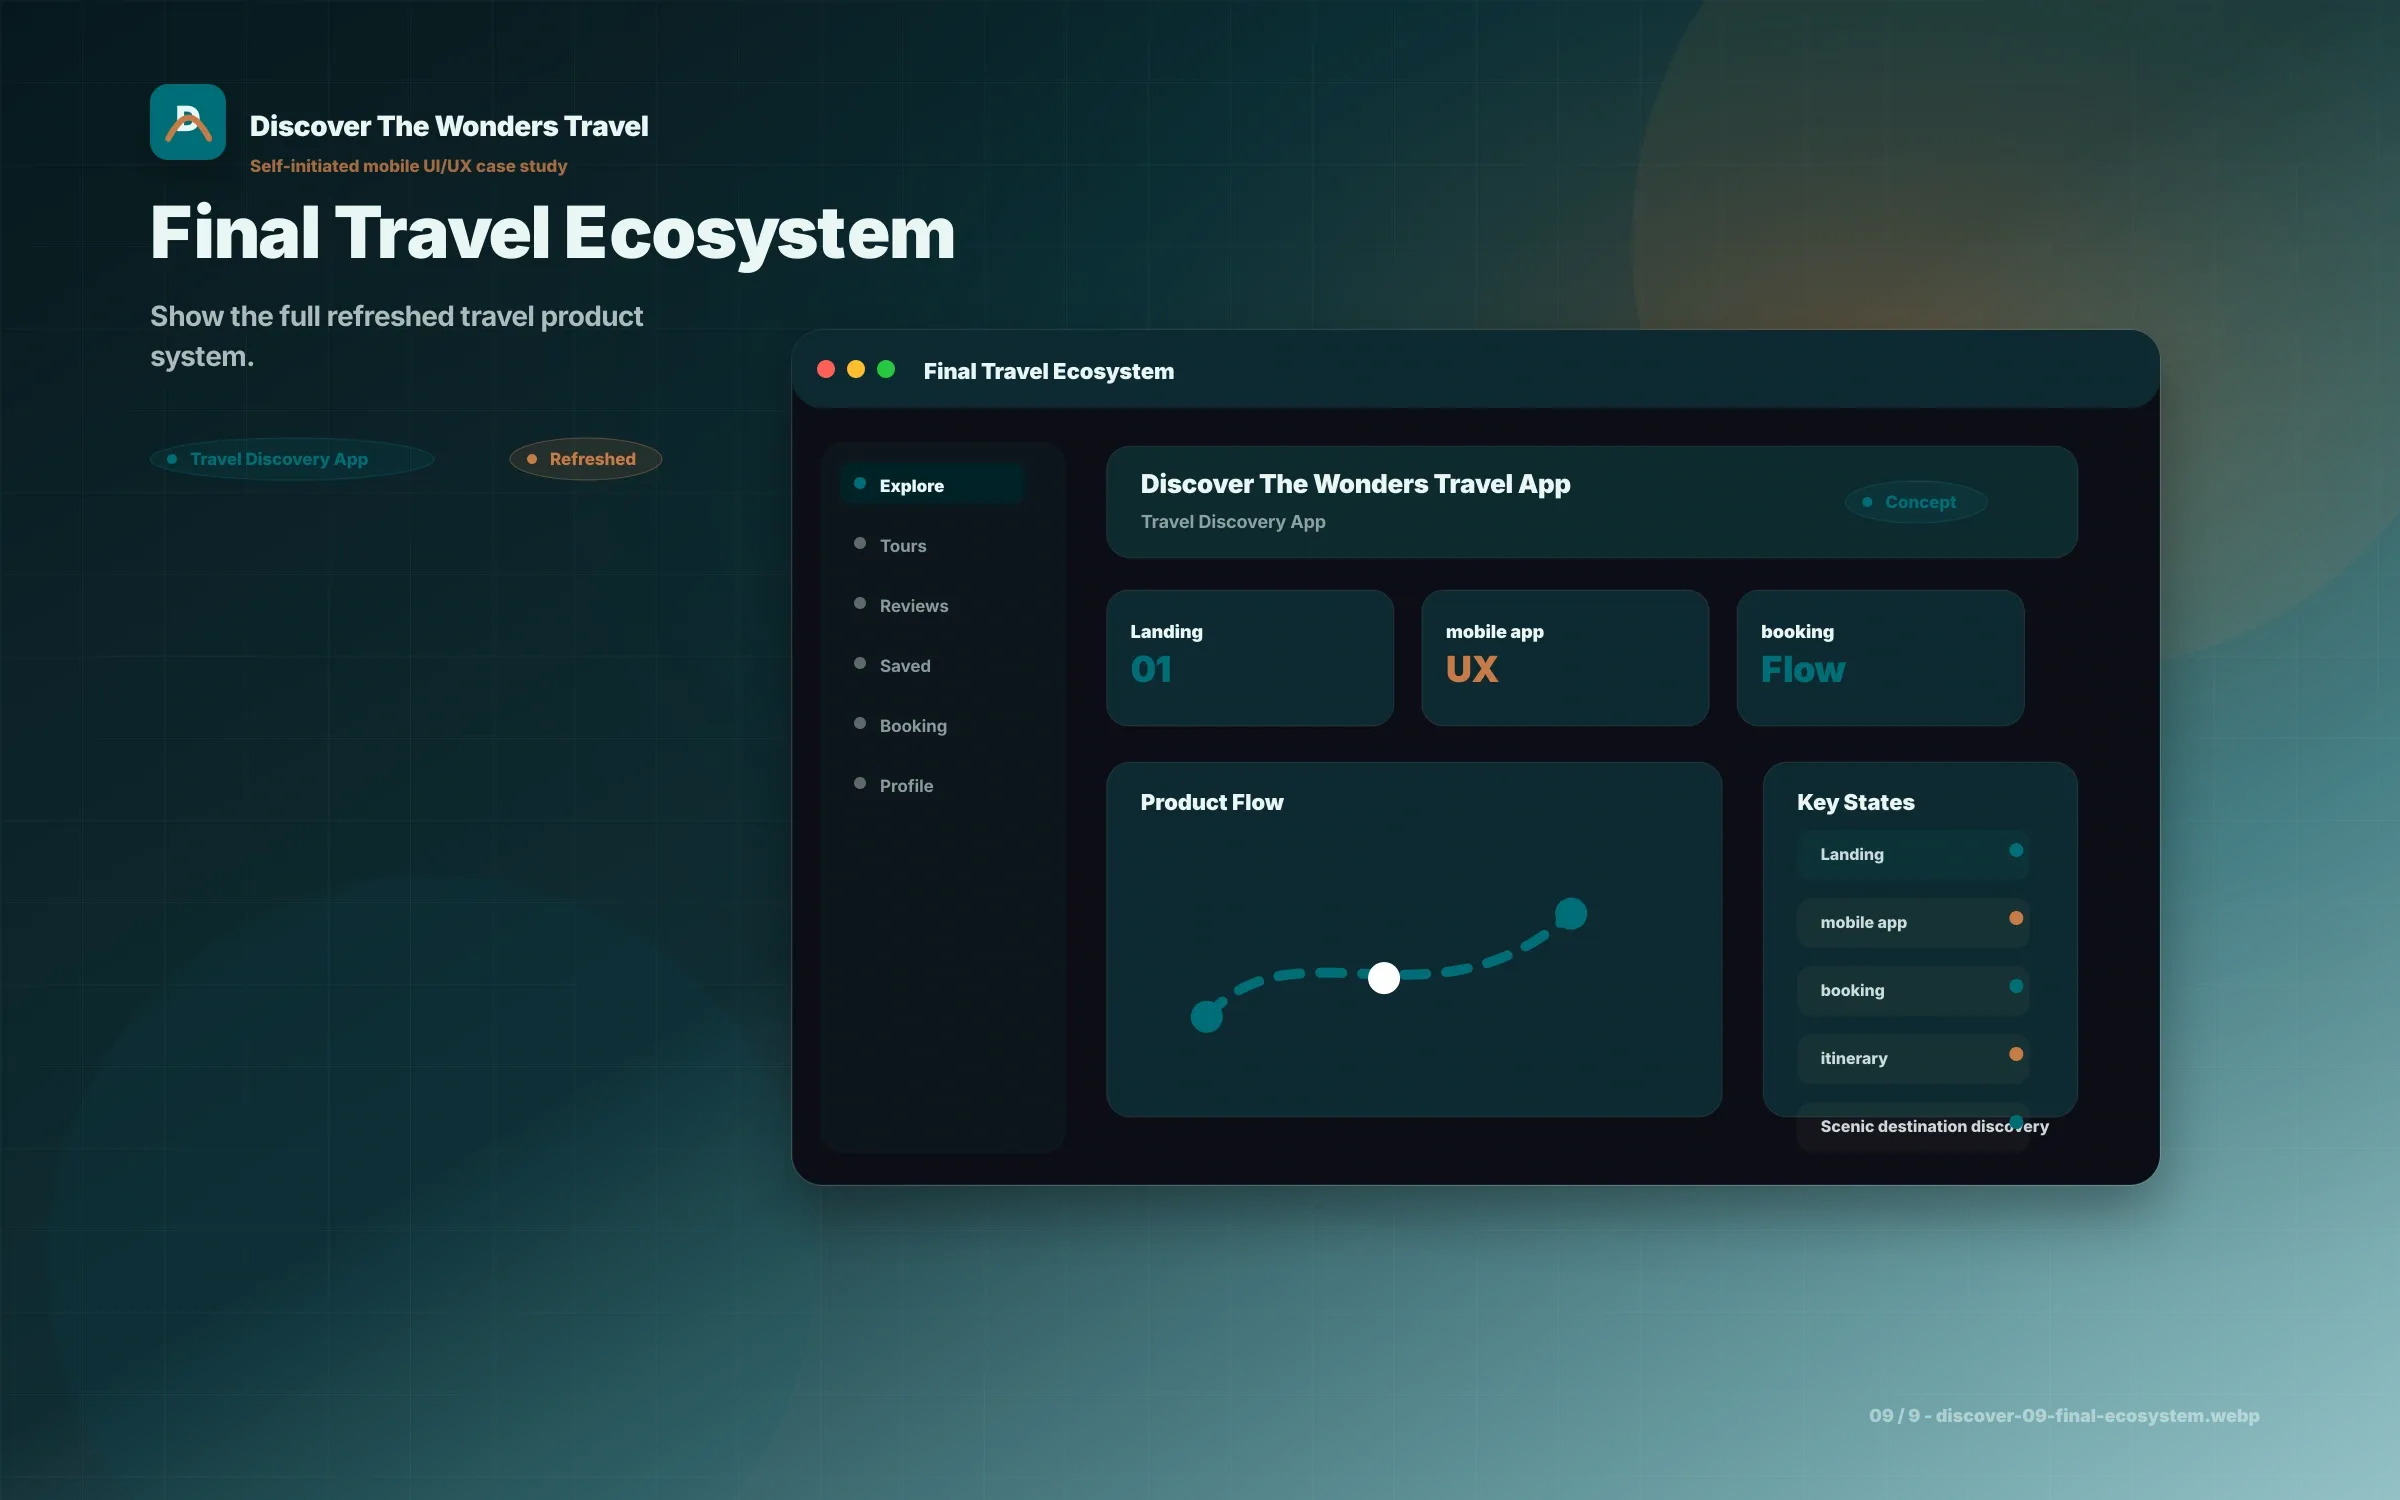Open the mobile app UX card
Viewport: 2400px width, 1500px height.
[x=1565, y=658]
